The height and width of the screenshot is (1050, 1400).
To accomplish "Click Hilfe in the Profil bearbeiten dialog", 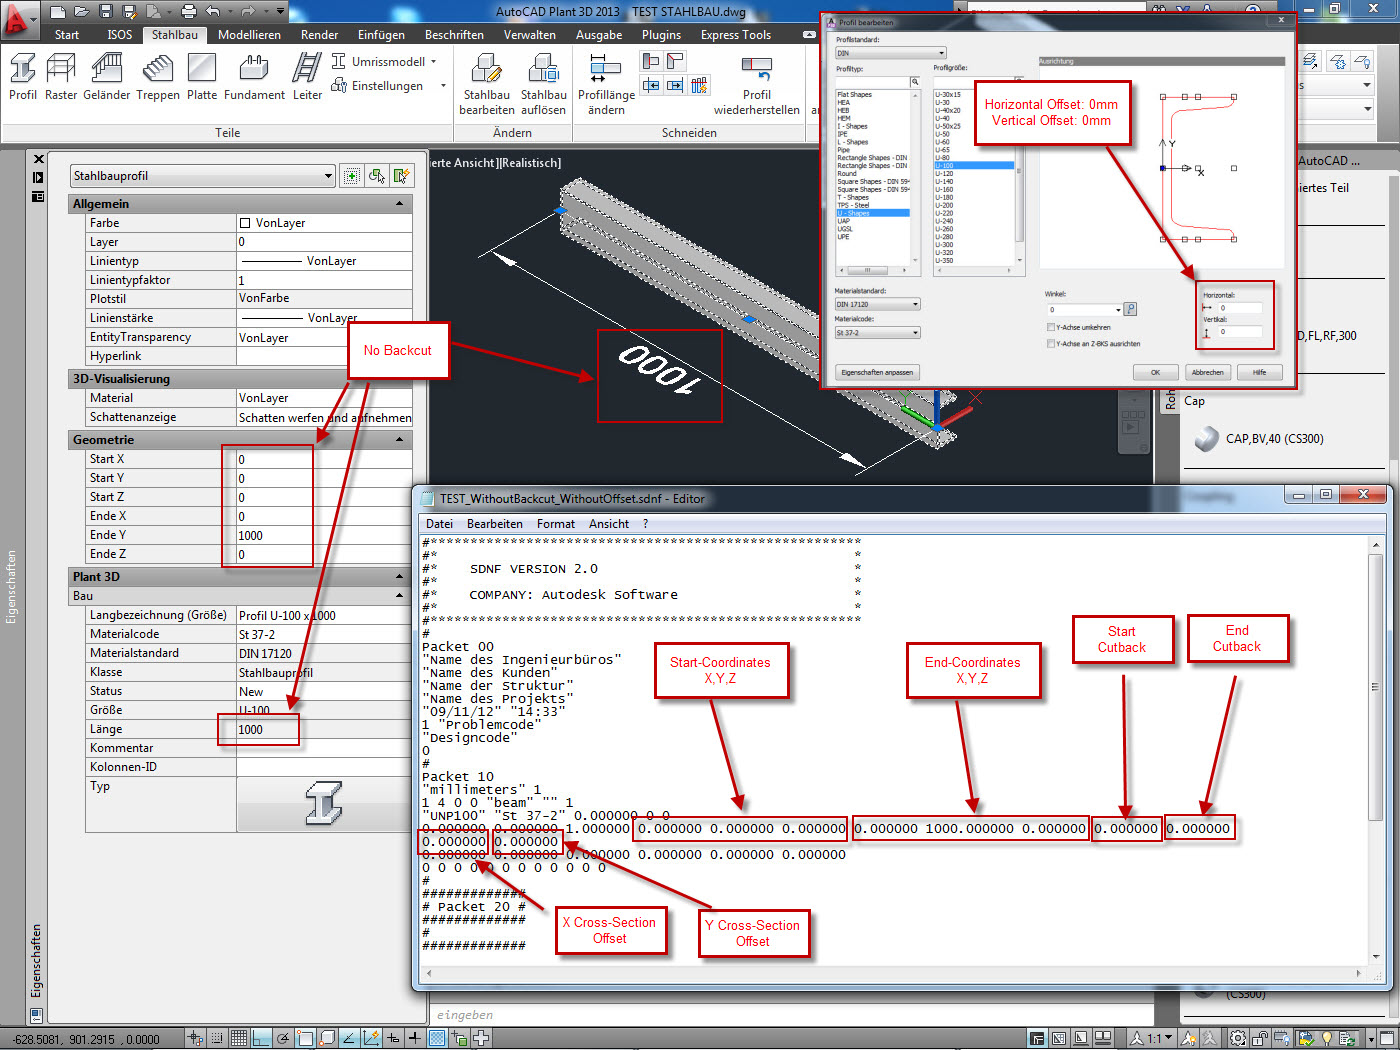I will pos(1259,372).
